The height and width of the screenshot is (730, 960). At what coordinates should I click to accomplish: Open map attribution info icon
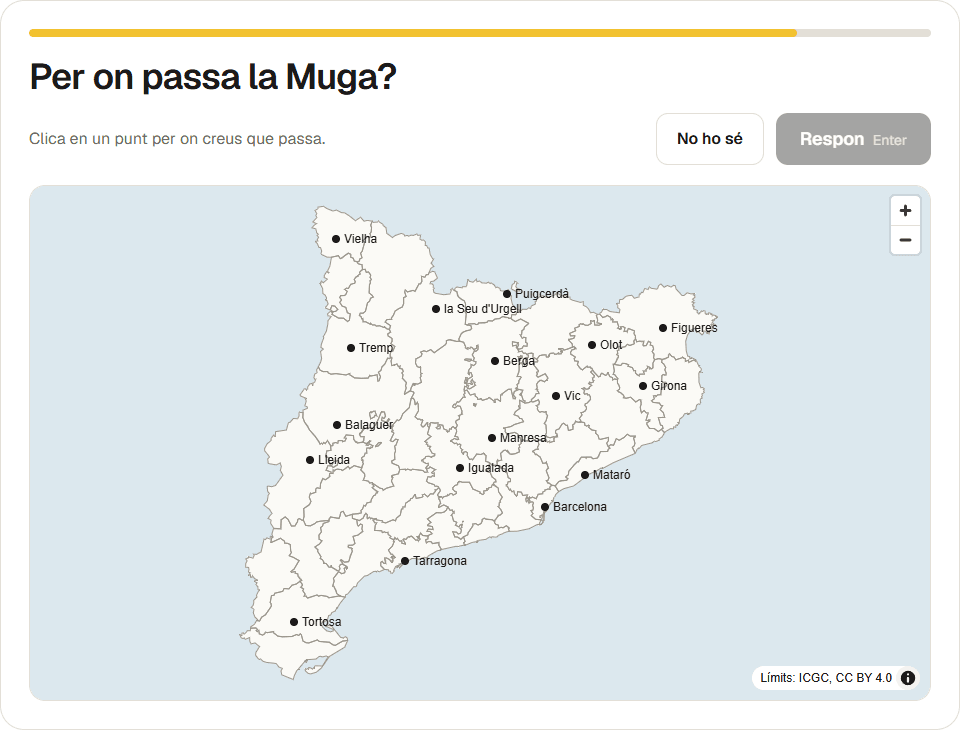[x=908, y=678]
